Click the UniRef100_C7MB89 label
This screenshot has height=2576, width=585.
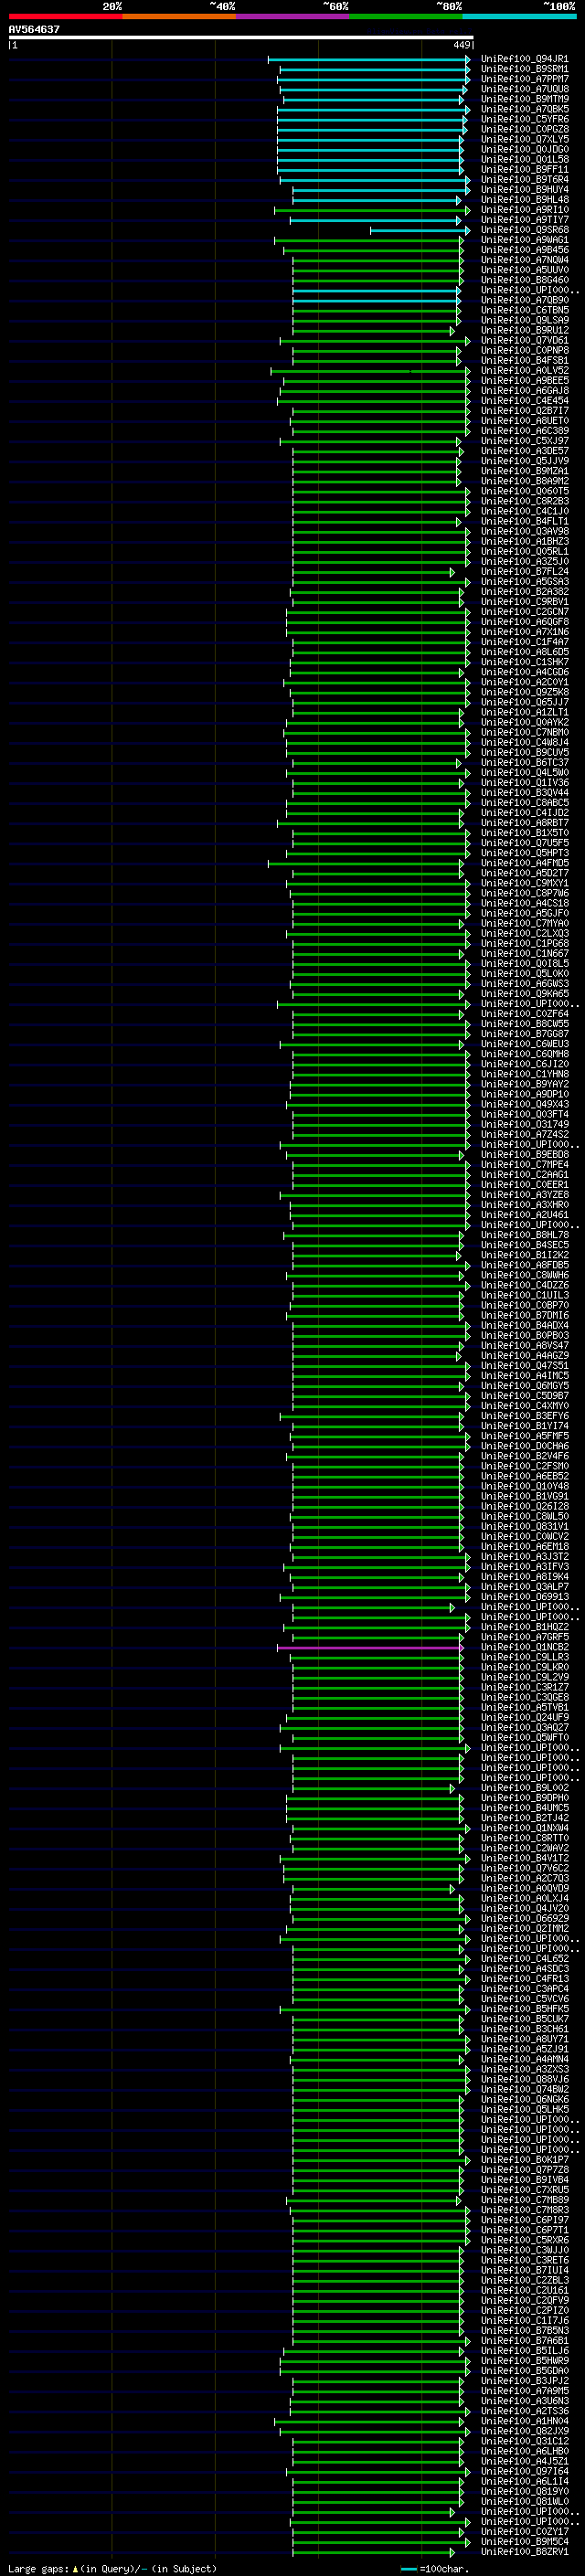(525, 2200)
